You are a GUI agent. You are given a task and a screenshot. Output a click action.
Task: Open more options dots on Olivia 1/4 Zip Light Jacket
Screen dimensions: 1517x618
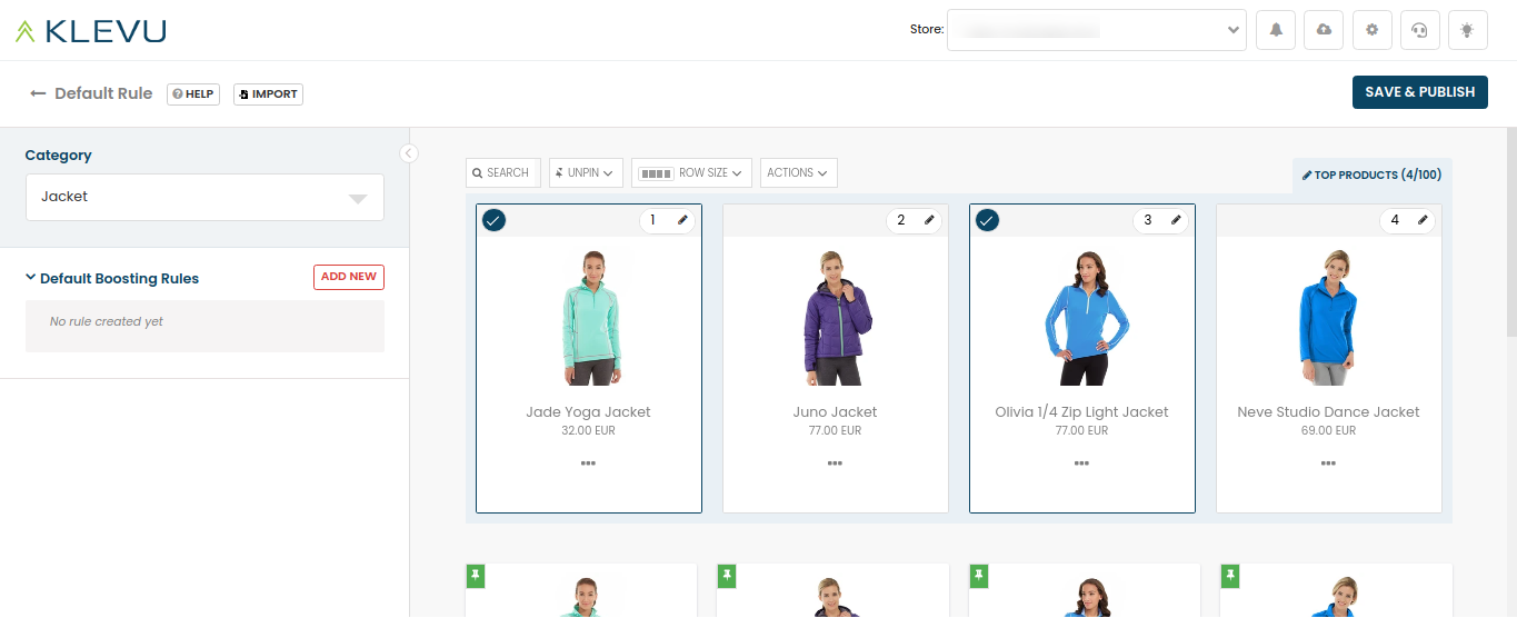coord(1082,463)
